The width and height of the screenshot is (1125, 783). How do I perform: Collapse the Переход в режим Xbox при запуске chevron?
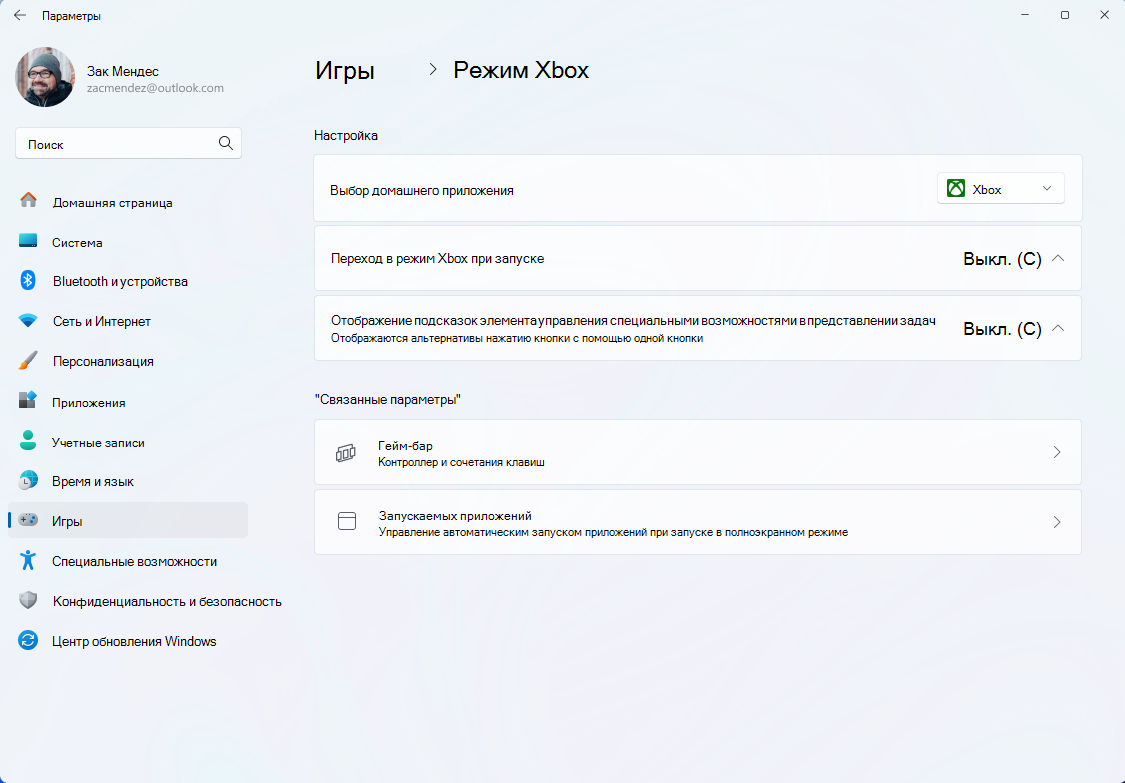coord(1058,258)
